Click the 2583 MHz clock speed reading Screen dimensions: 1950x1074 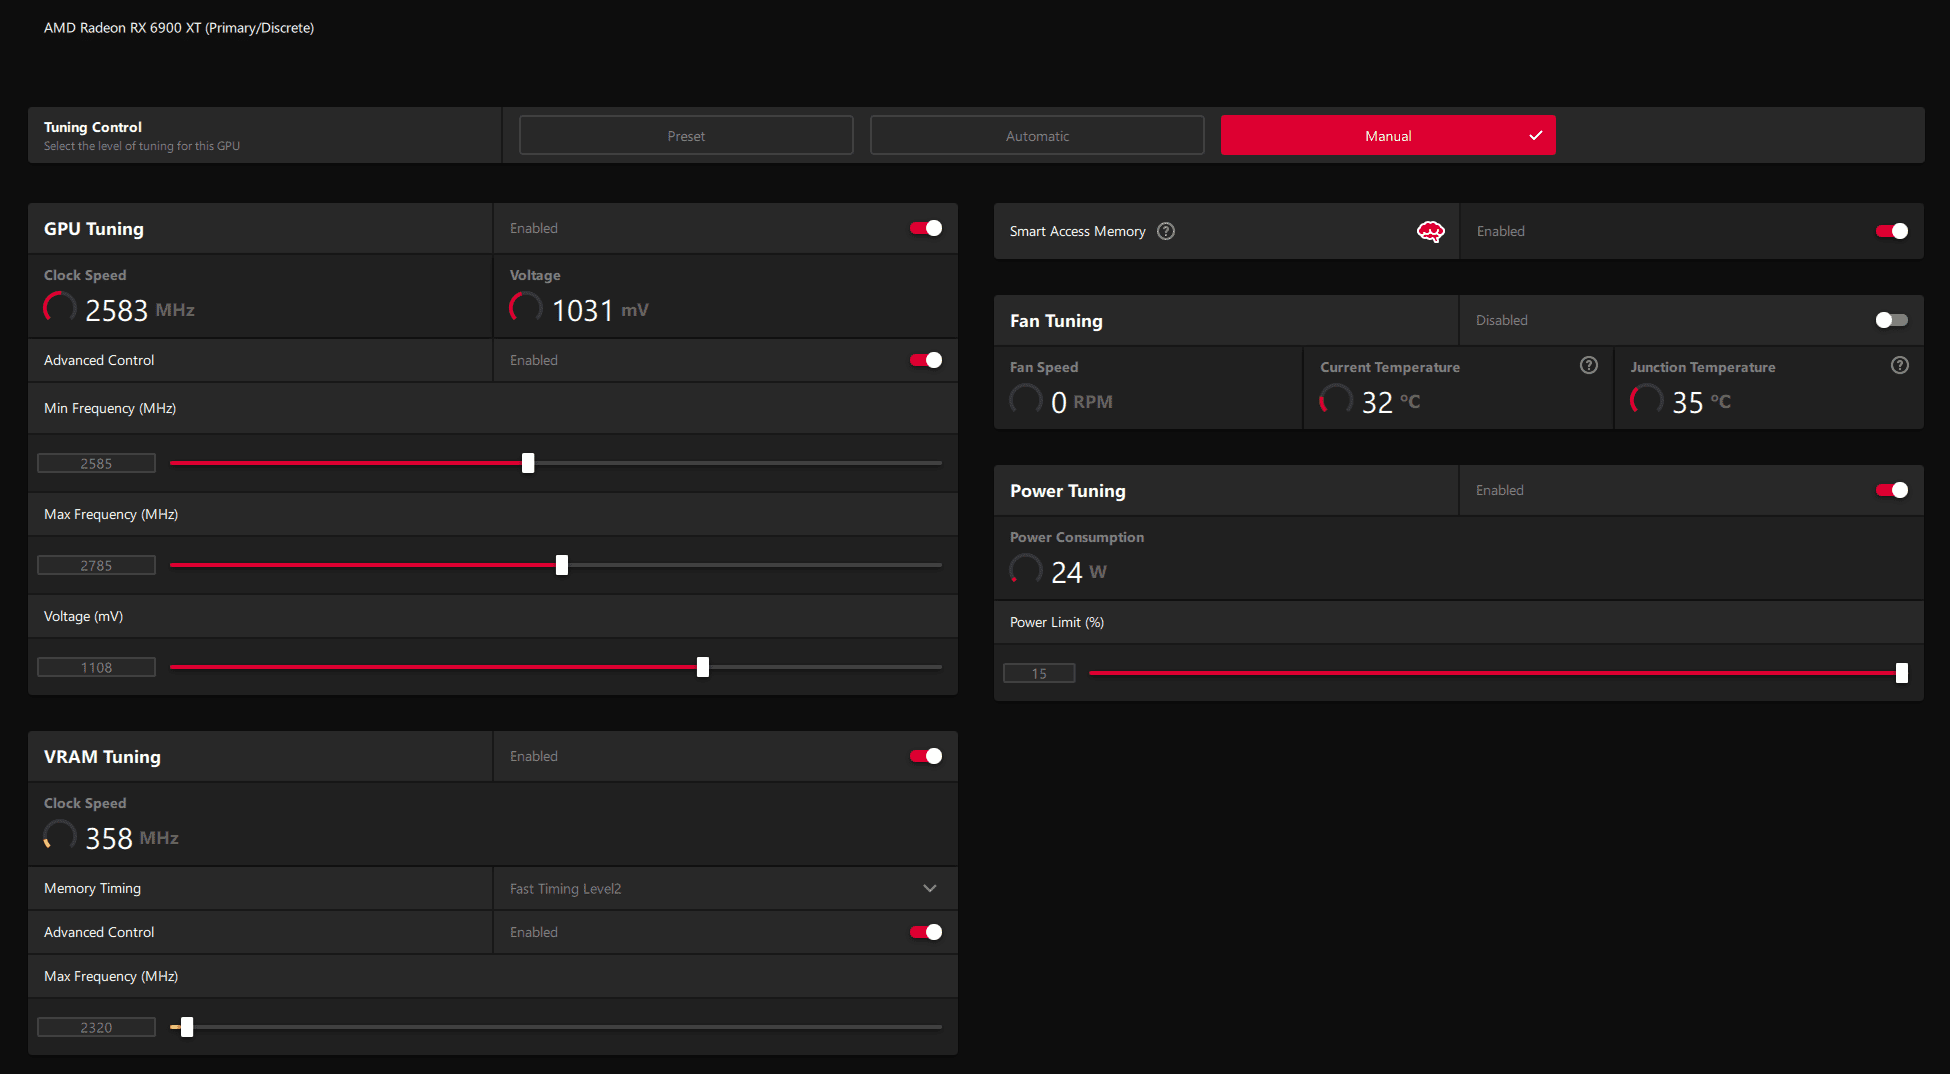click(x=140, y=310)
